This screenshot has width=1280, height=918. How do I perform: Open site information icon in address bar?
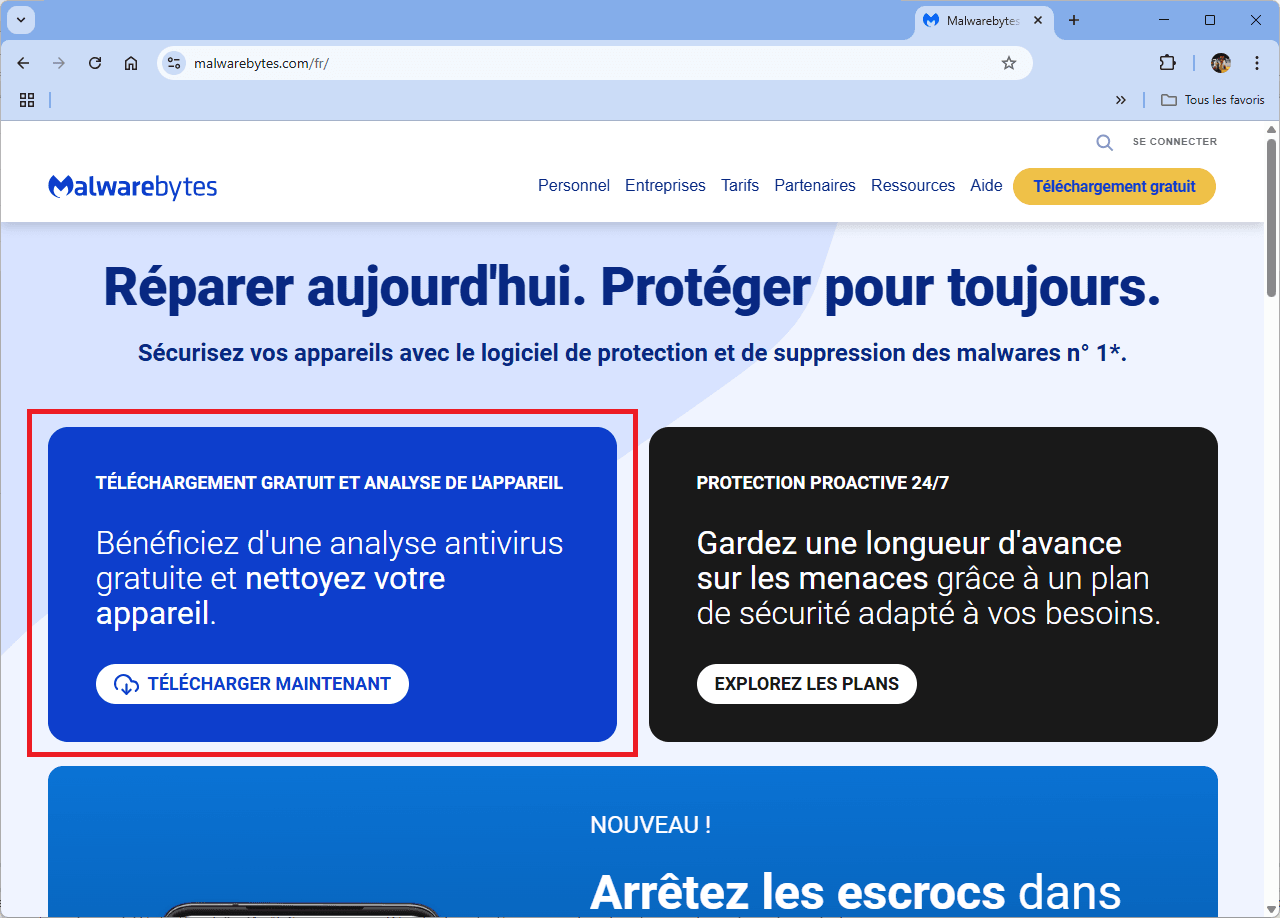[x=174, y=63]
